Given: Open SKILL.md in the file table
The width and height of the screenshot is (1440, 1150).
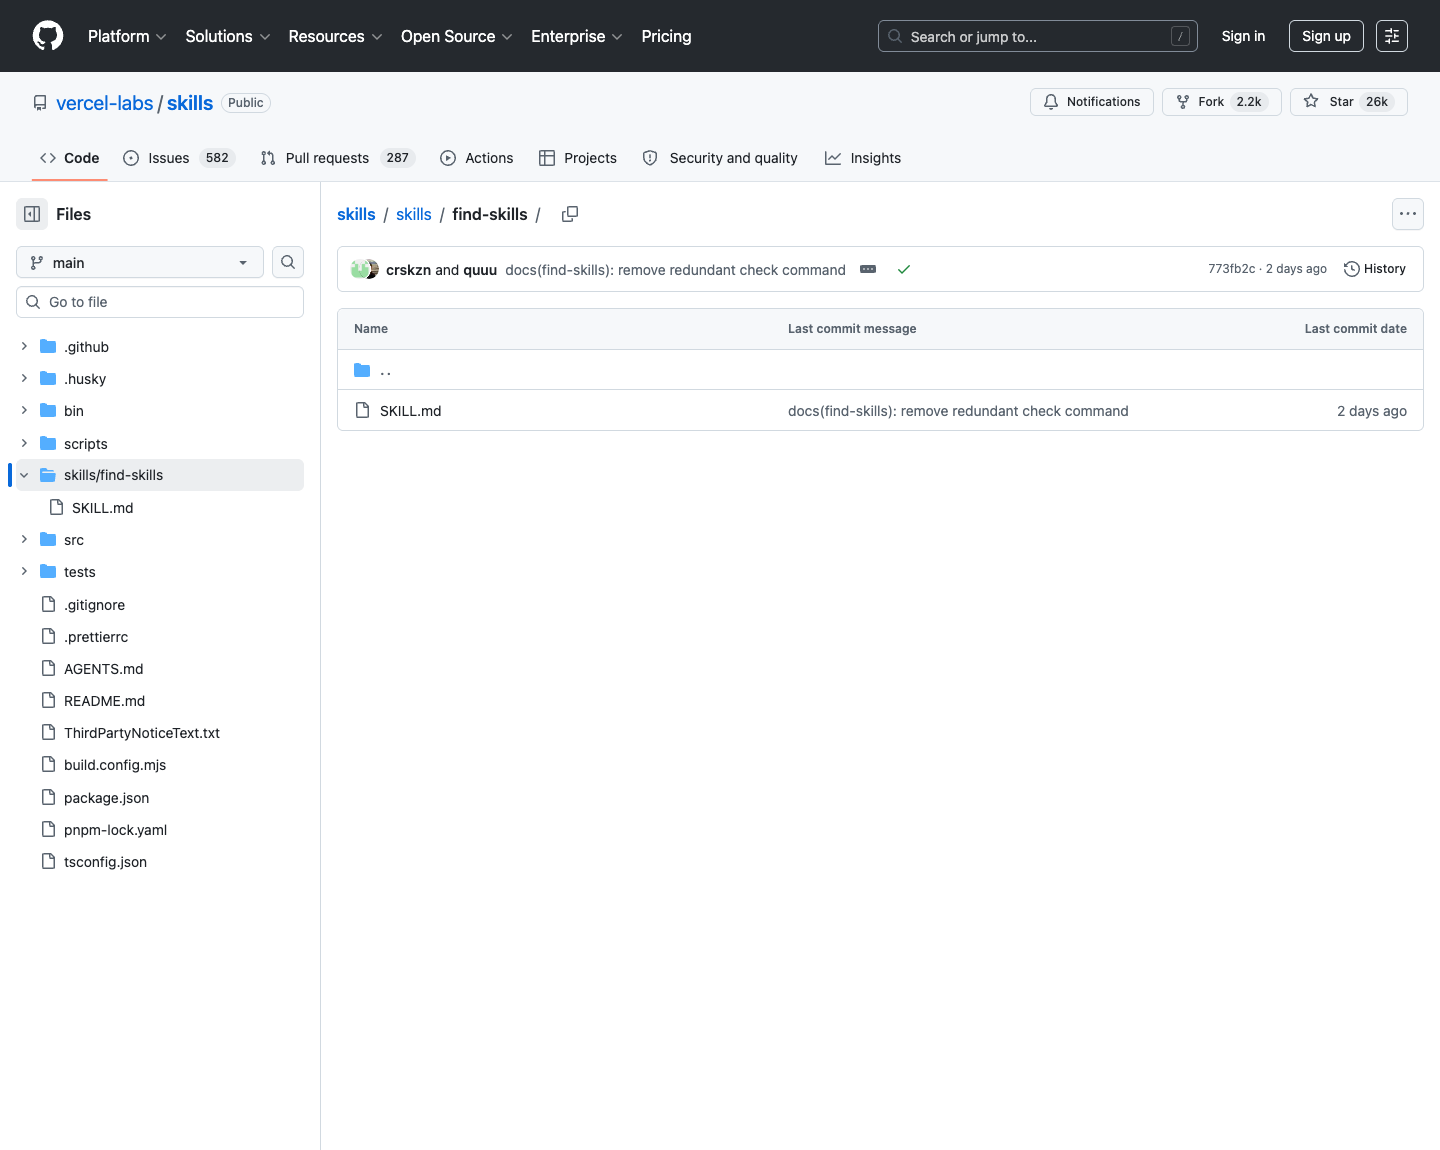Looking at the screenshot, I should point(410,411).
